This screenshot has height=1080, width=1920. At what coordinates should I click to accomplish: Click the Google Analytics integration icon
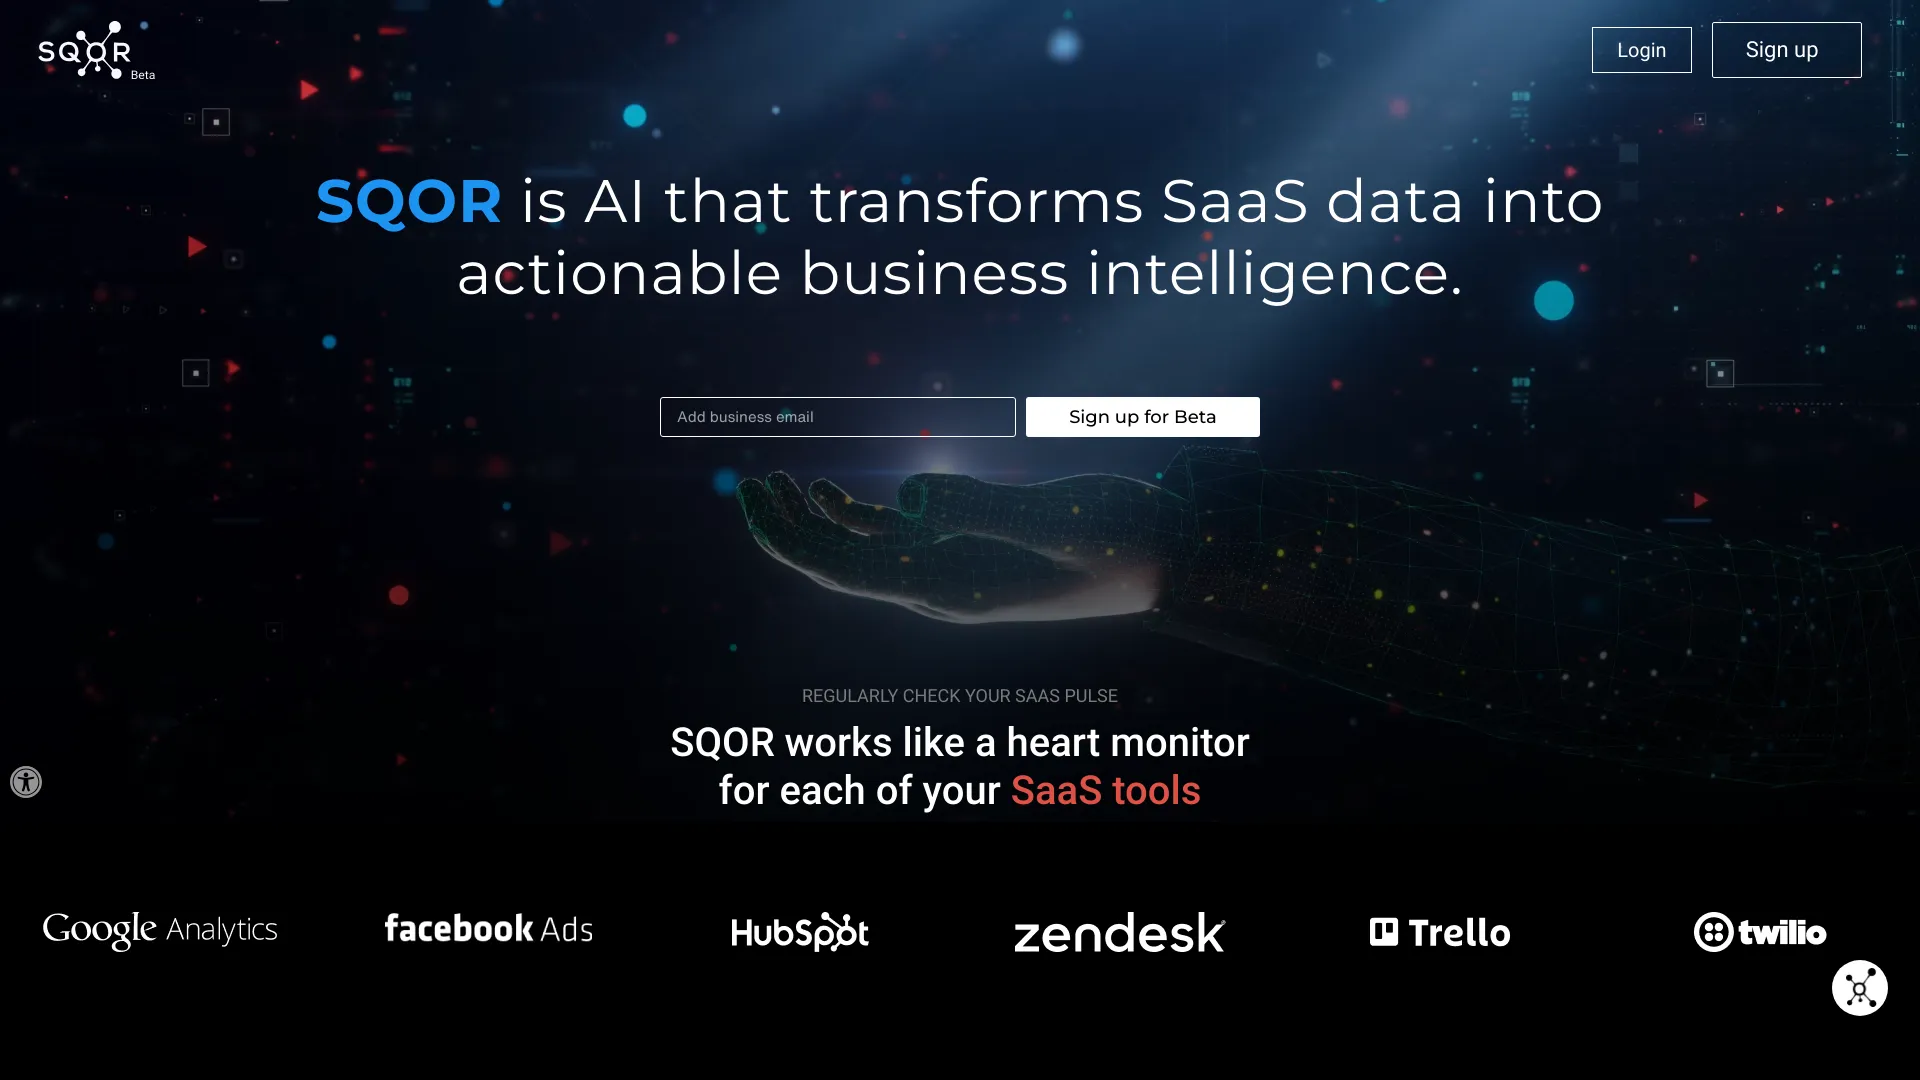[x=160, y=931]
